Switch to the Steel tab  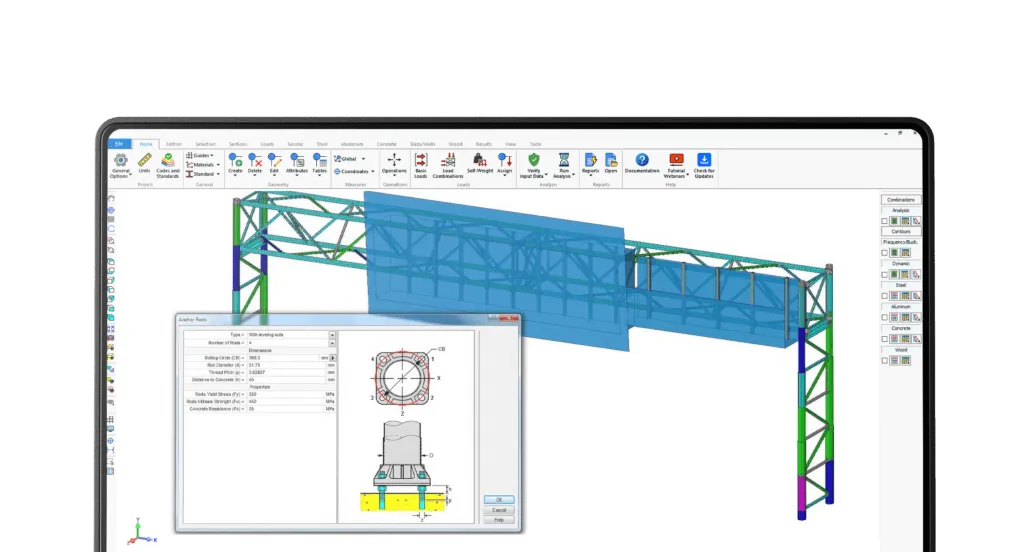point(322,144)
